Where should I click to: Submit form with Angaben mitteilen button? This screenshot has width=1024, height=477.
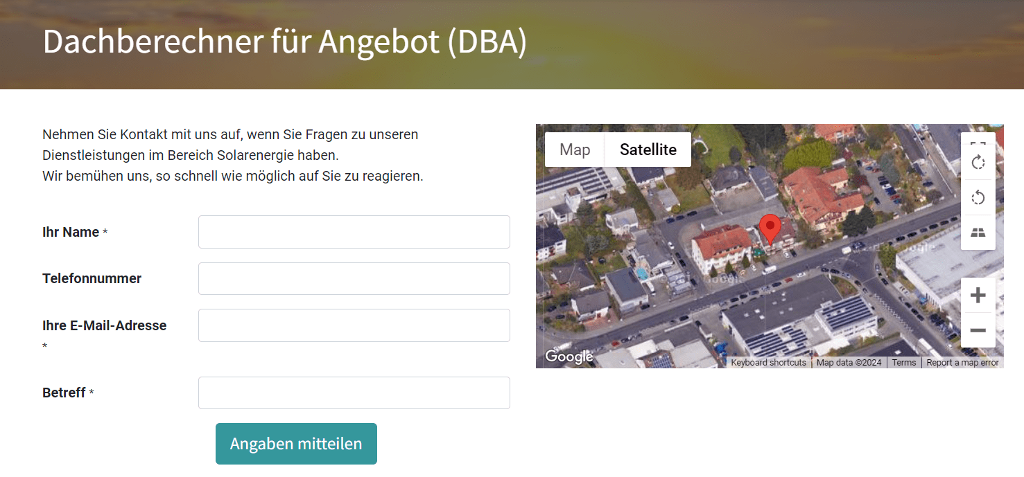pos(296,444)
